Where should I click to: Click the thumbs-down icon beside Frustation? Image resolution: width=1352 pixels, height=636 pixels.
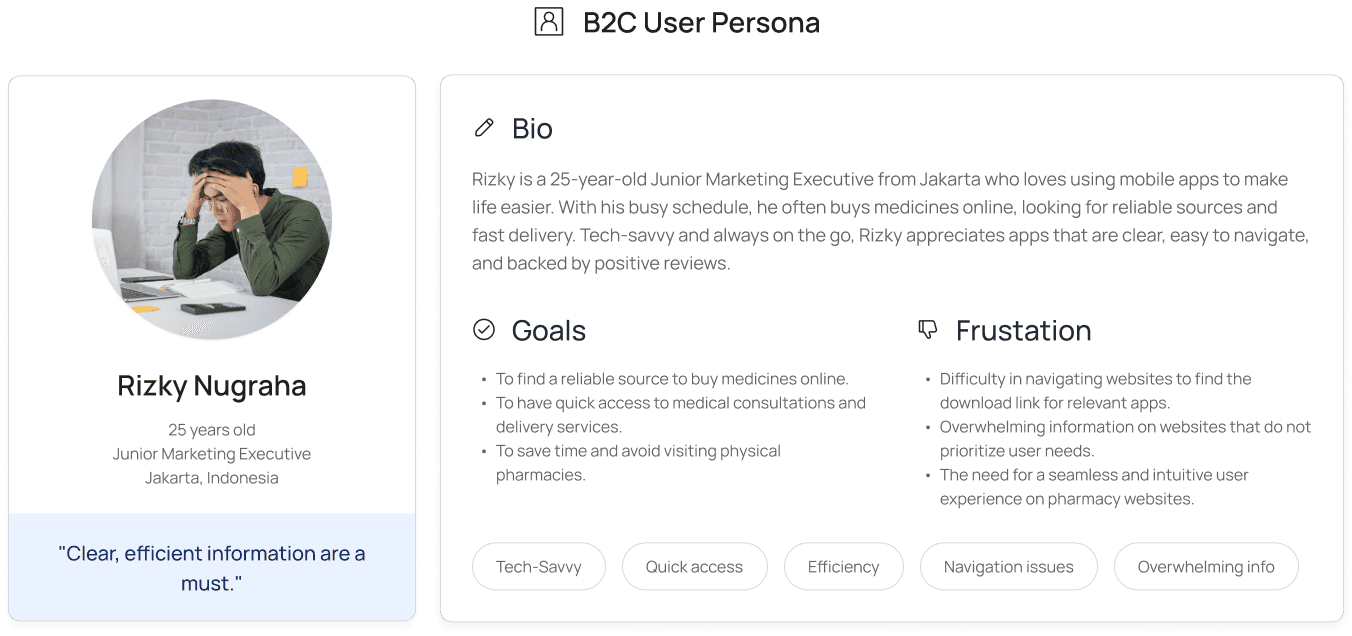pos(928,329)
